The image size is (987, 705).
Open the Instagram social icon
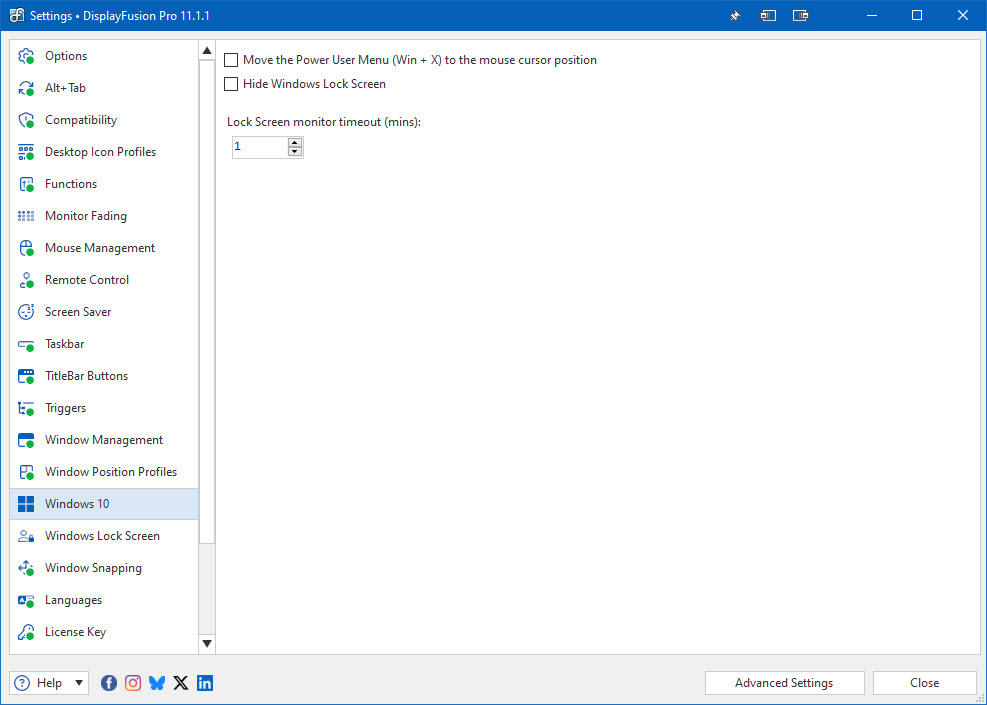(x=133, y=683)
